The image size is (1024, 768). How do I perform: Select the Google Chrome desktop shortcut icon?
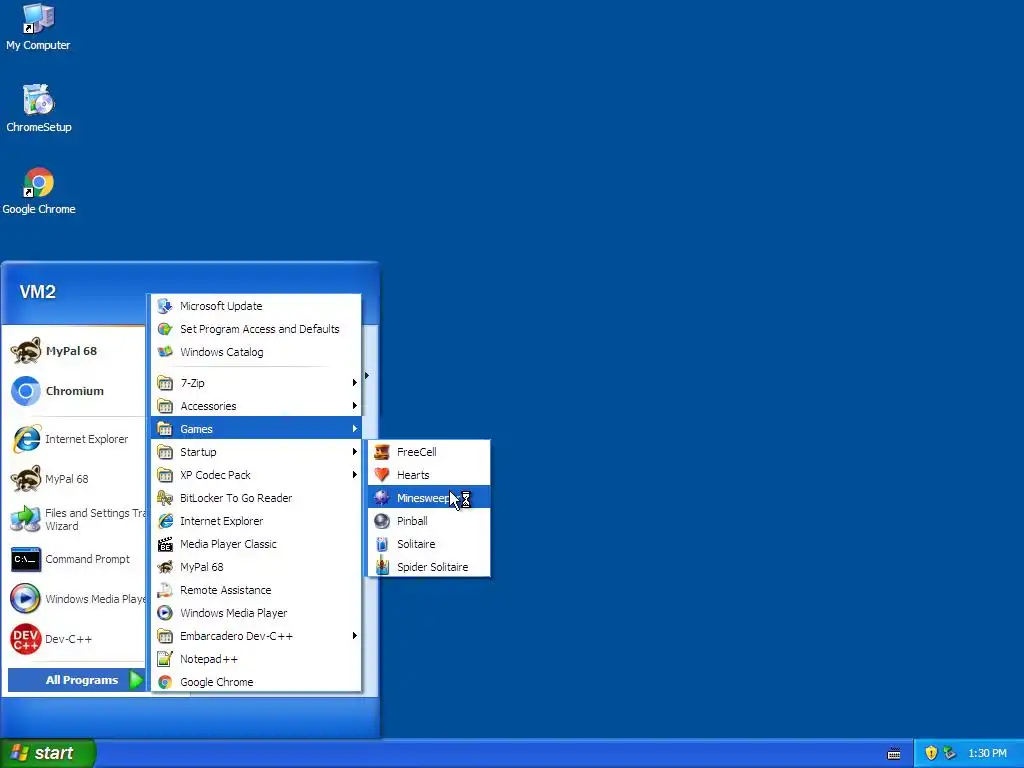tap(39, 191)
